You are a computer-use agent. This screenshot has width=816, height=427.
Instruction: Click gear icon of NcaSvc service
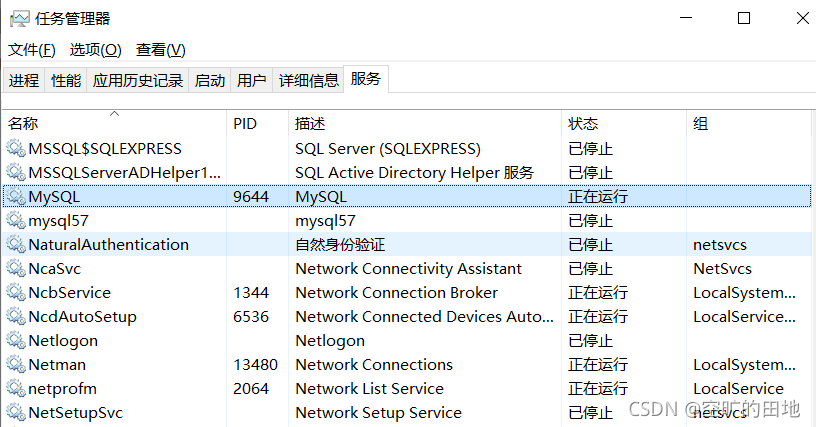[16, 268]
